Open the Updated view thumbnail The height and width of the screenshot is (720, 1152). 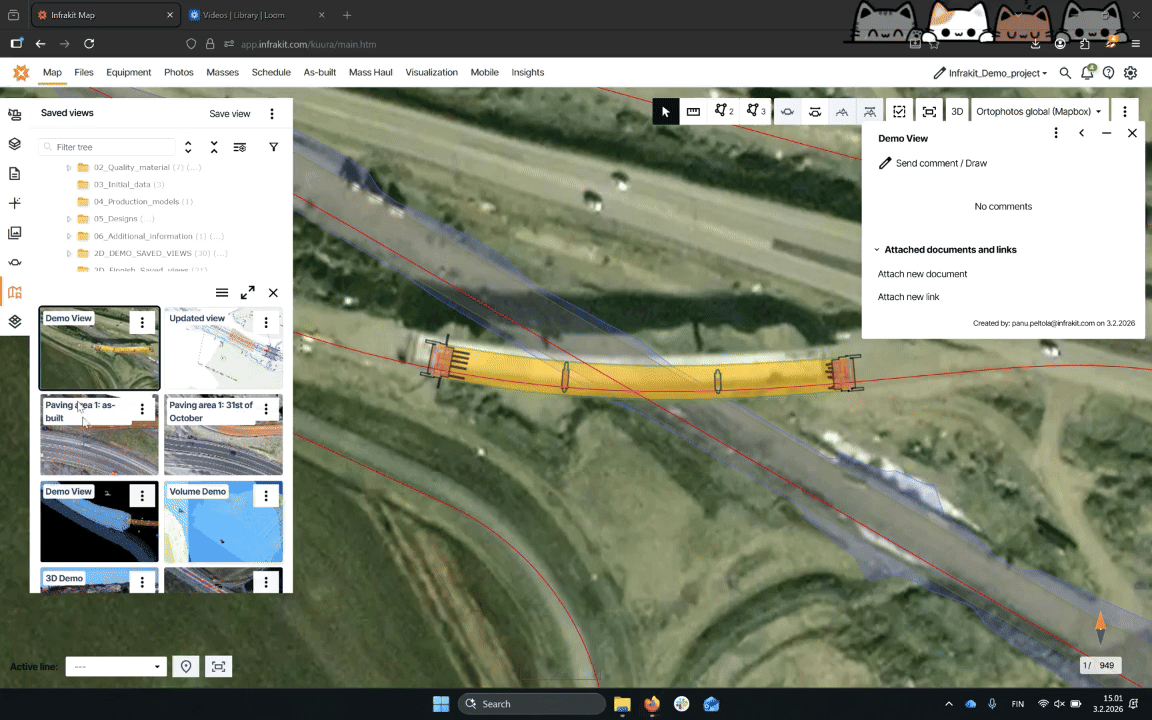223,348
